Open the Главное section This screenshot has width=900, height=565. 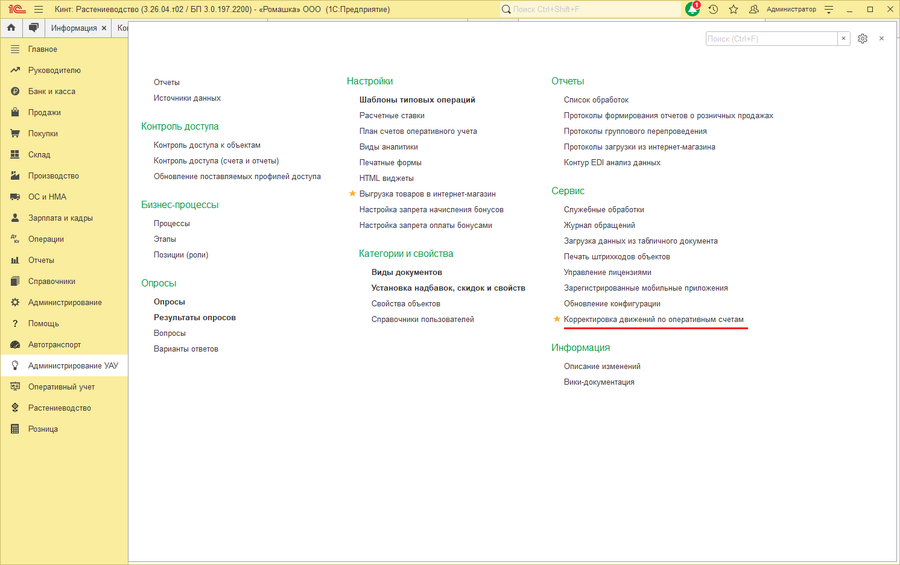tap(64, 49)
